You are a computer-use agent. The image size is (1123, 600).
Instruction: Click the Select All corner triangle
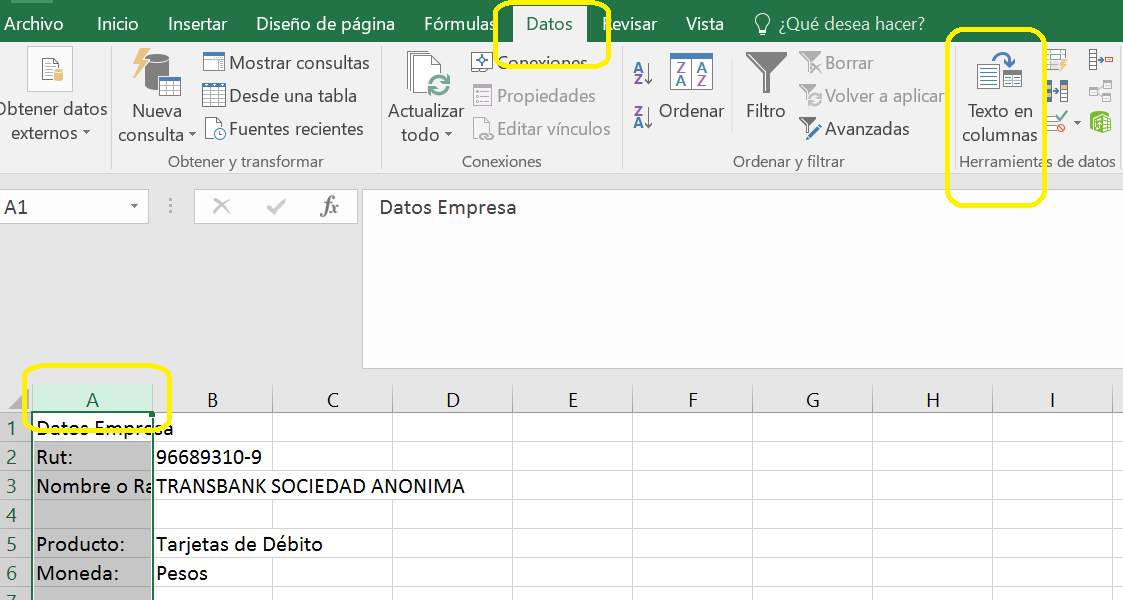(x=19, y=400)
